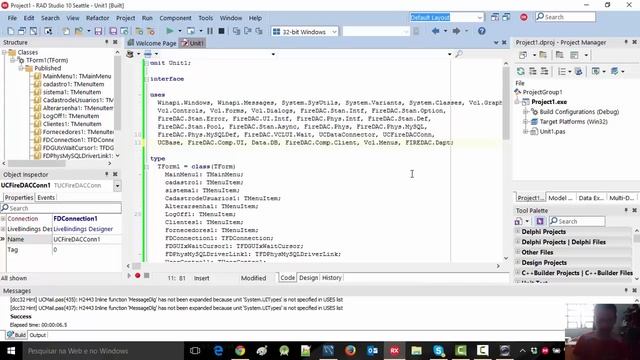Select LogOff1: TMenuItem in Structure tree
Viewport: 640px width, 360px height.
tap(71, 116)
